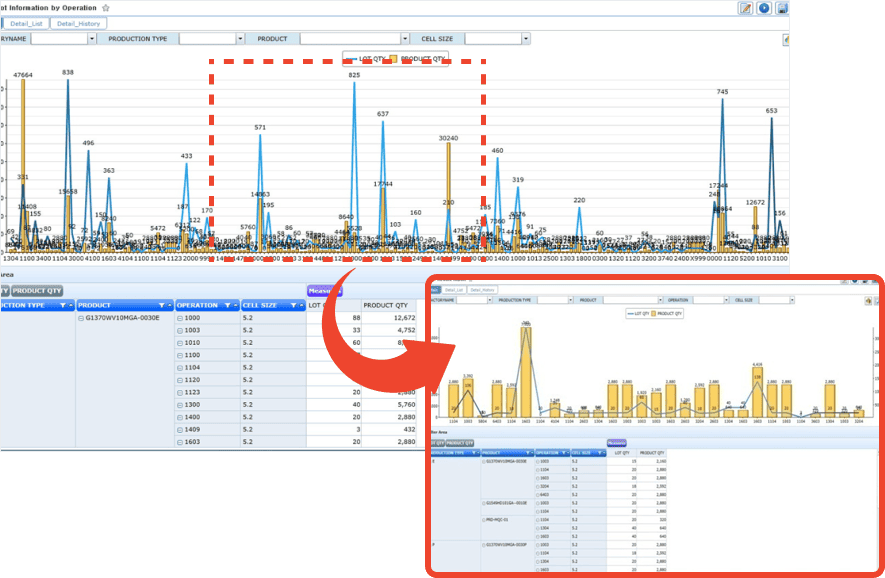The width and height of the screenshot is (885, 578).
Task: Collapse operation 1400 row
Action: coord(180,418)
